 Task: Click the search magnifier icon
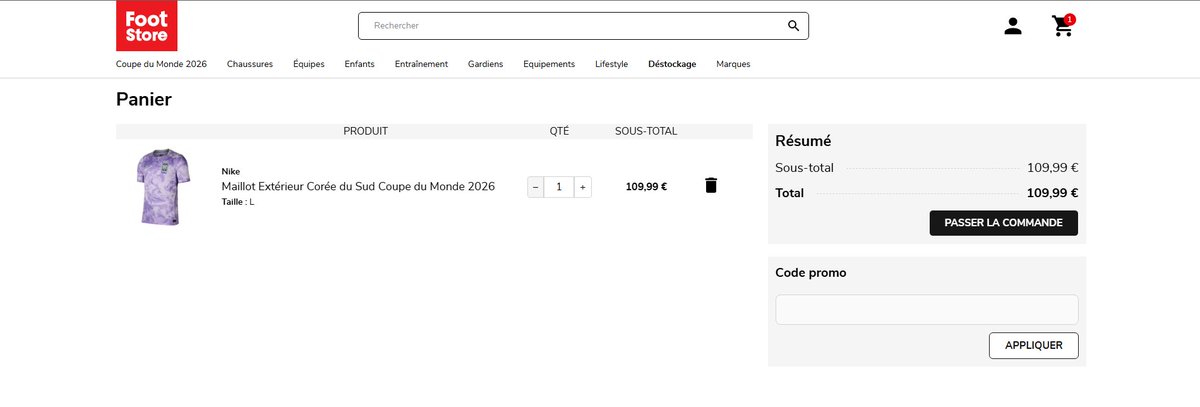coord(793,26)
